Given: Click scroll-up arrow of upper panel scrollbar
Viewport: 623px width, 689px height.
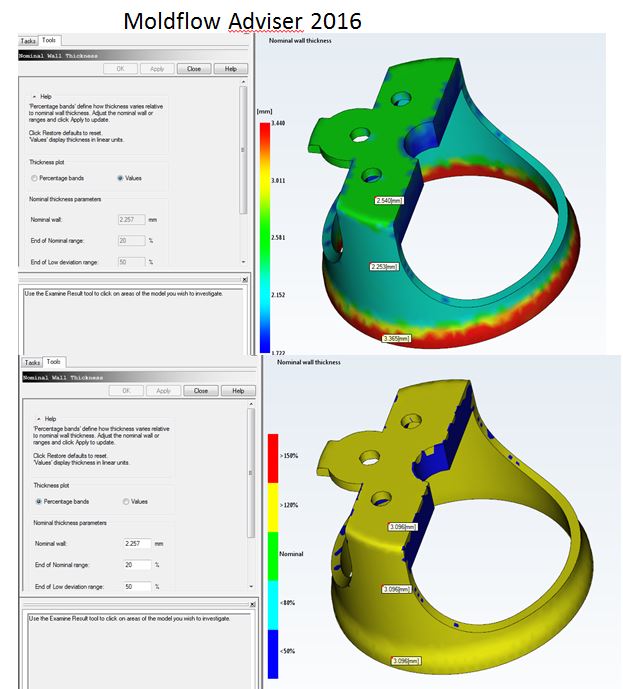Looking at the screenshot, I should pyautogui.click(x=243, y=82).
